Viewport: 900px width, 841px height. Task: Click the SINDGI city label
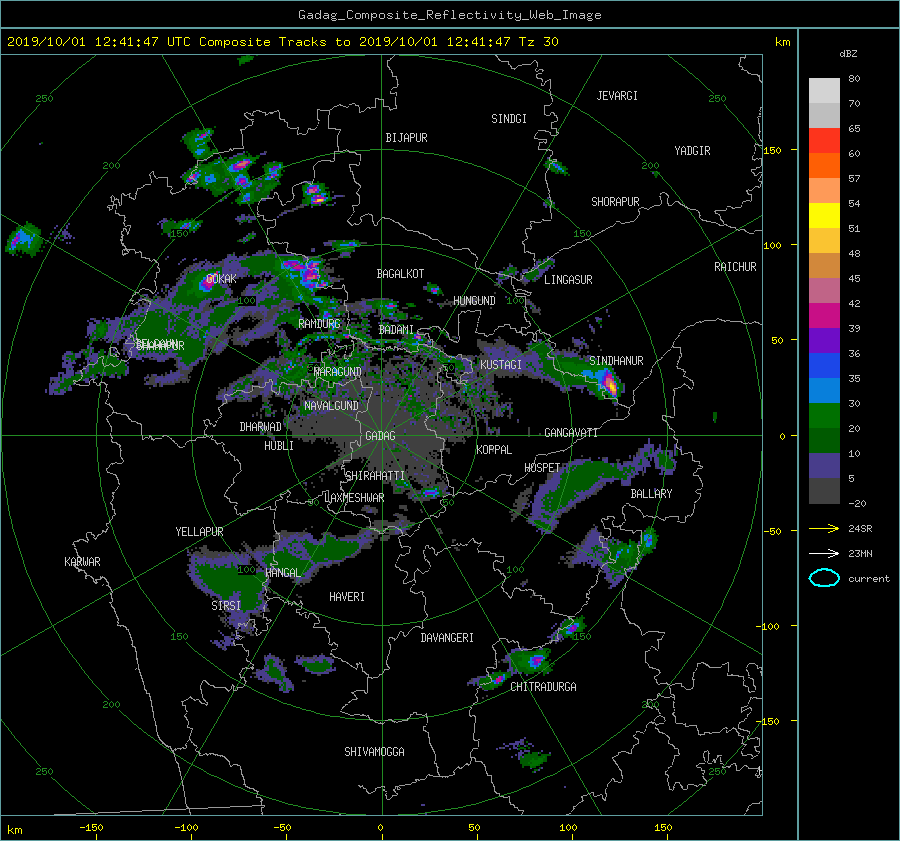pos(509,119)
